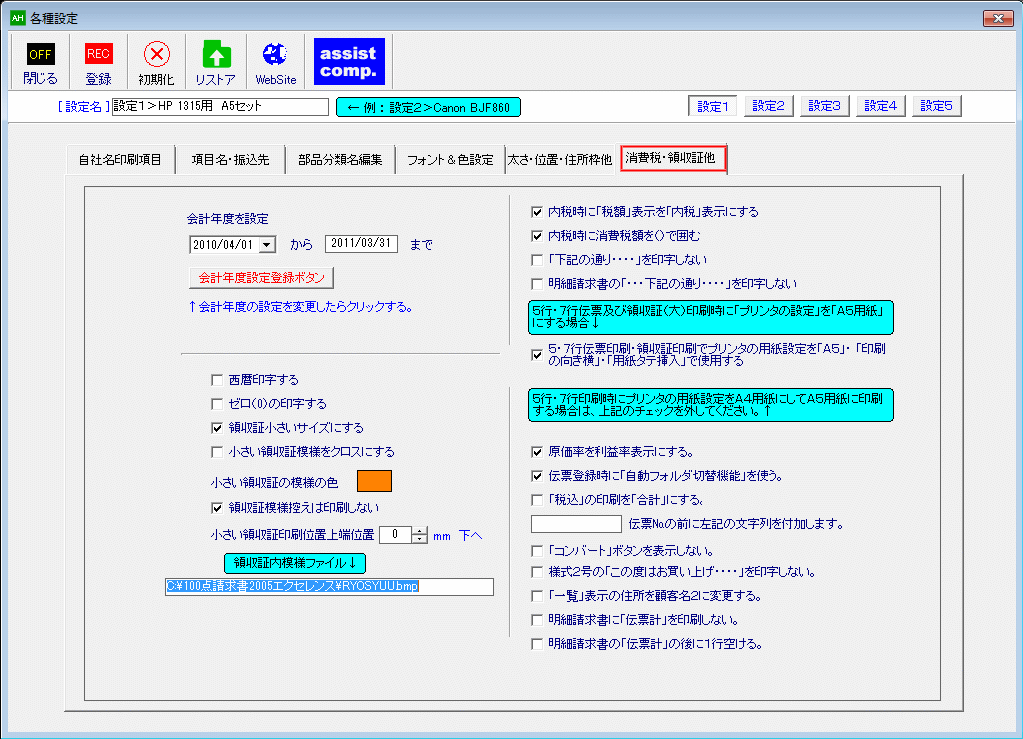Open the フォント＆色設定 tab
Viewport: 1023px width, 739px height.
coord(449,159)
